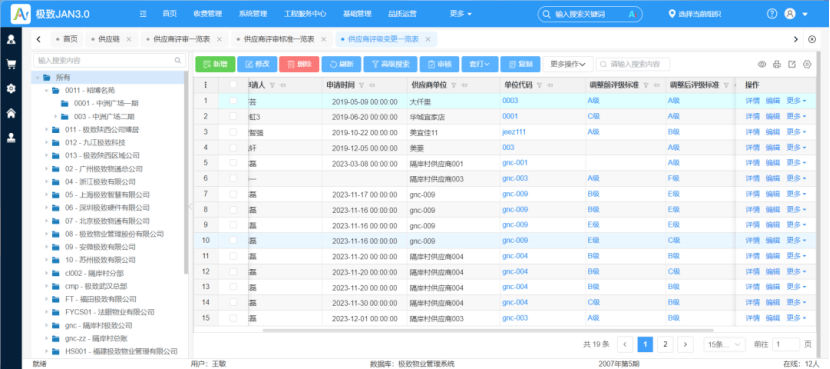This screenshot has height=369, width=830.
Task: Tick the checkbox in row 3
Action: [x=233, y=132]
